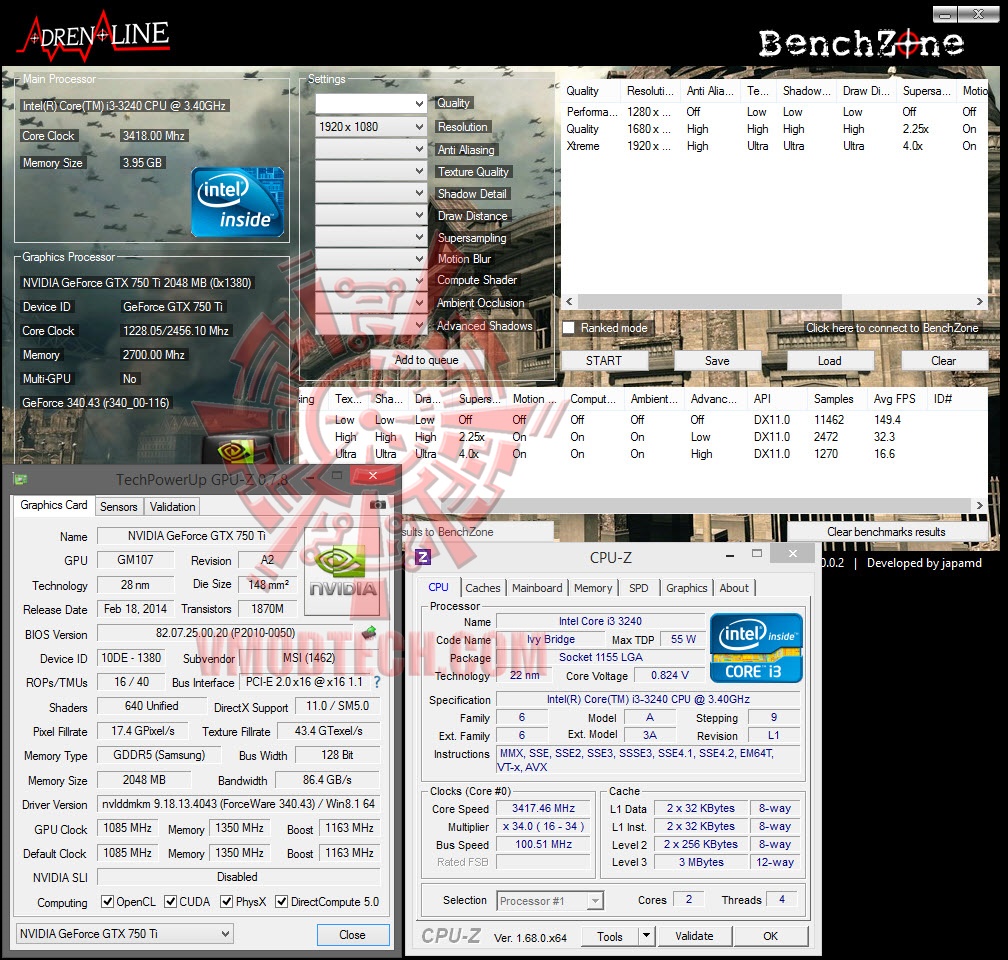Click the Tools button in CPU-Z
The width and height of the screenshot is (1008, 960).
610,936
